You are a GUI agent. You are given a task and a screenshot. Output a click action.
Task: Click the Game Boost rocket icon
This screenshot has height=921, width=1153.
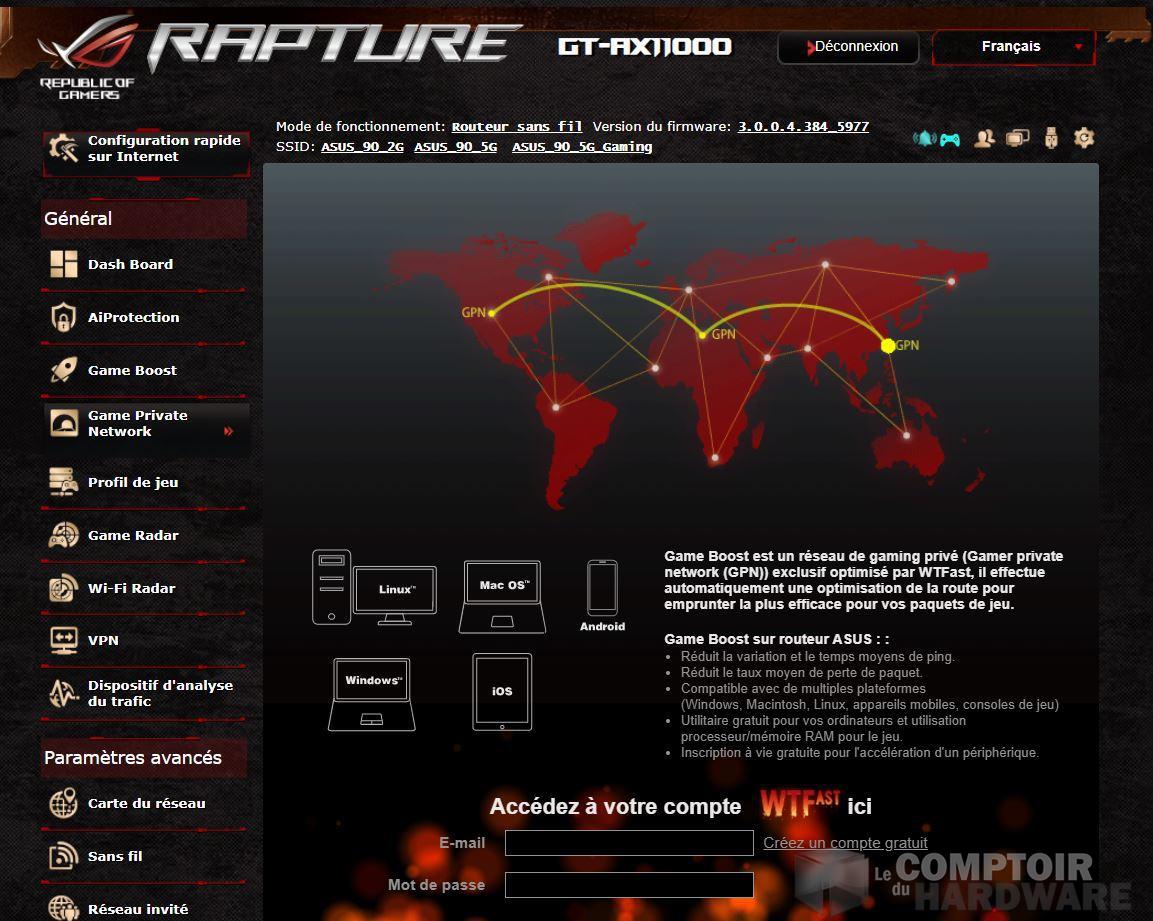tap(64, 370)
